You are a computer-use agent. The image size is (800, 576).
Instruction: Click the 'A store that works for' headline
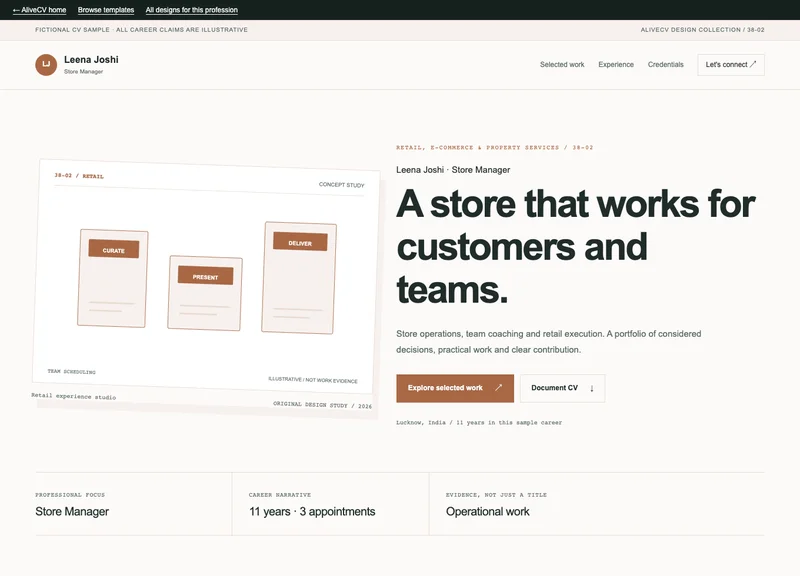point(576,204)
